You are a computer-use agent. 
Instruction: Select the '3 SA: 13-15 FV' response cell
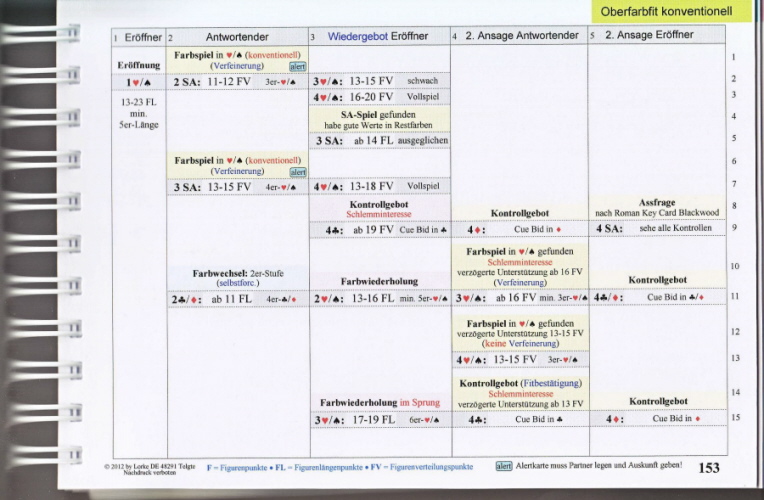[237, 187]
